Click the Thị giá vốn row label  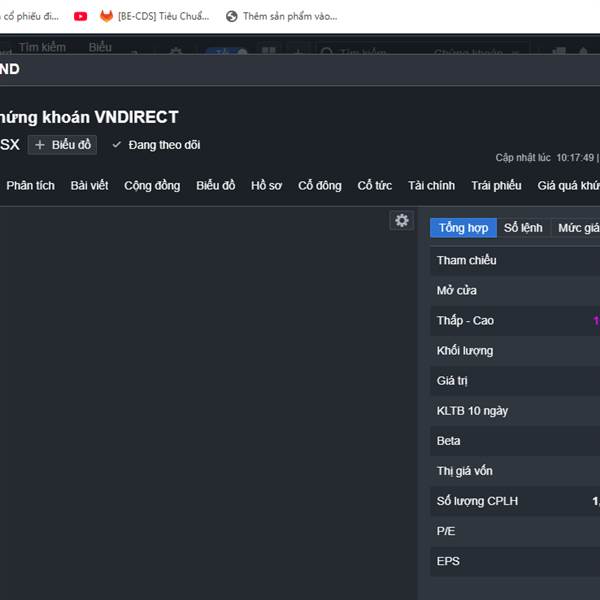[465, 471]
